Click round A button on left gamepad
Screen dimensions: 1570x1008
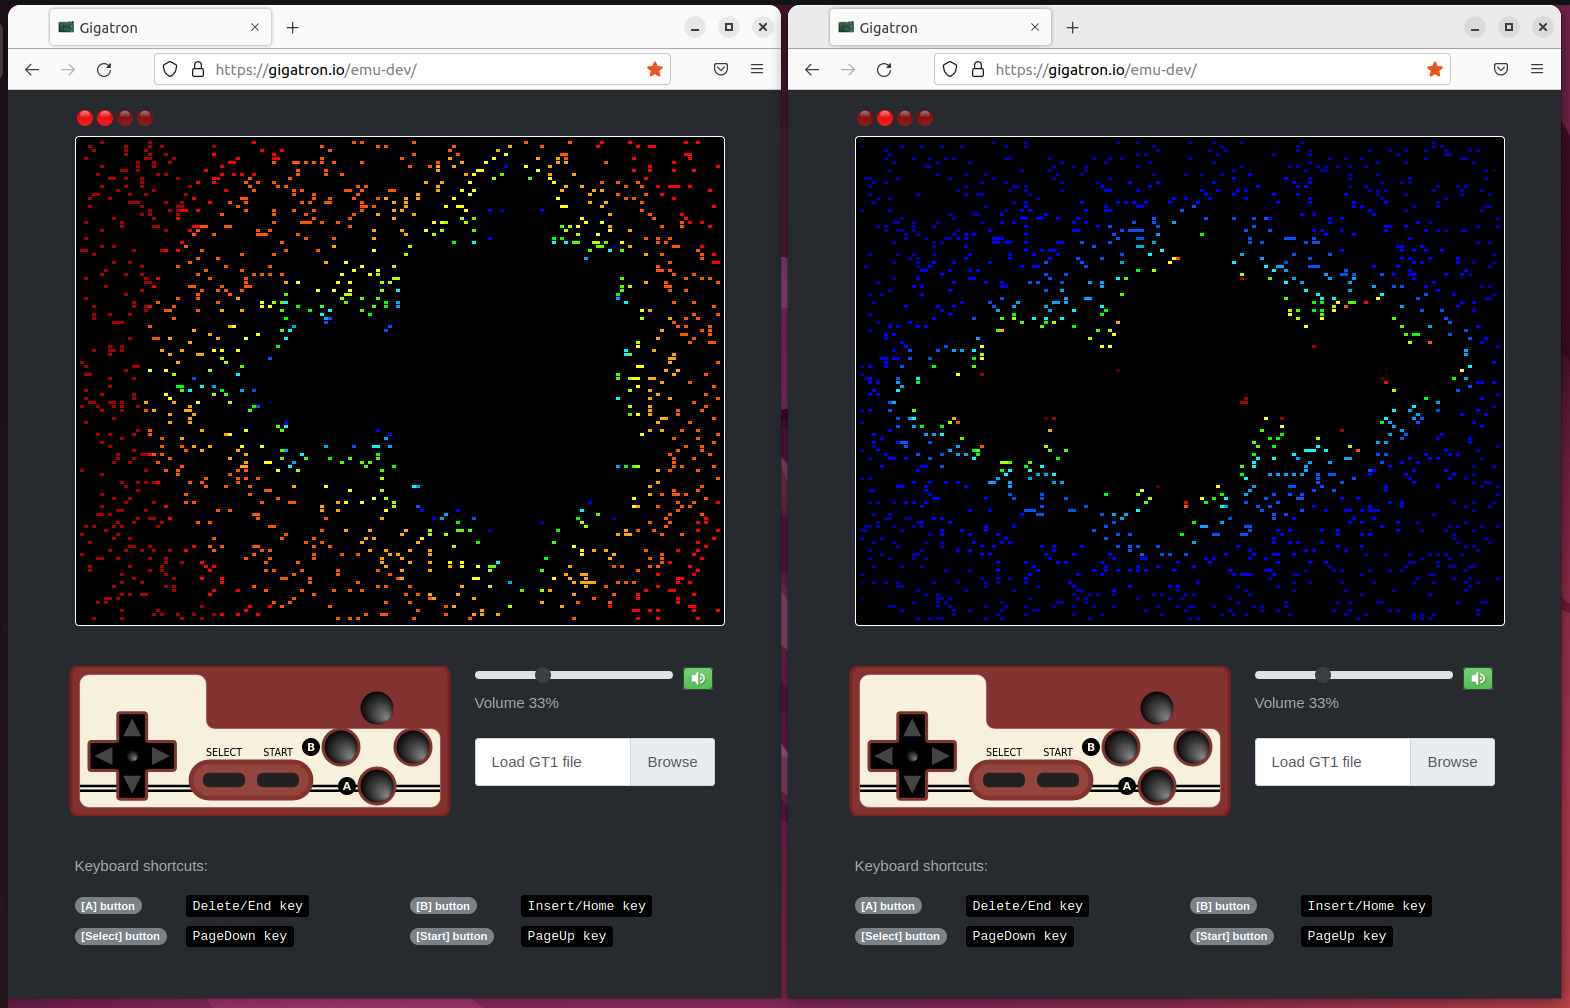(377, 786)
